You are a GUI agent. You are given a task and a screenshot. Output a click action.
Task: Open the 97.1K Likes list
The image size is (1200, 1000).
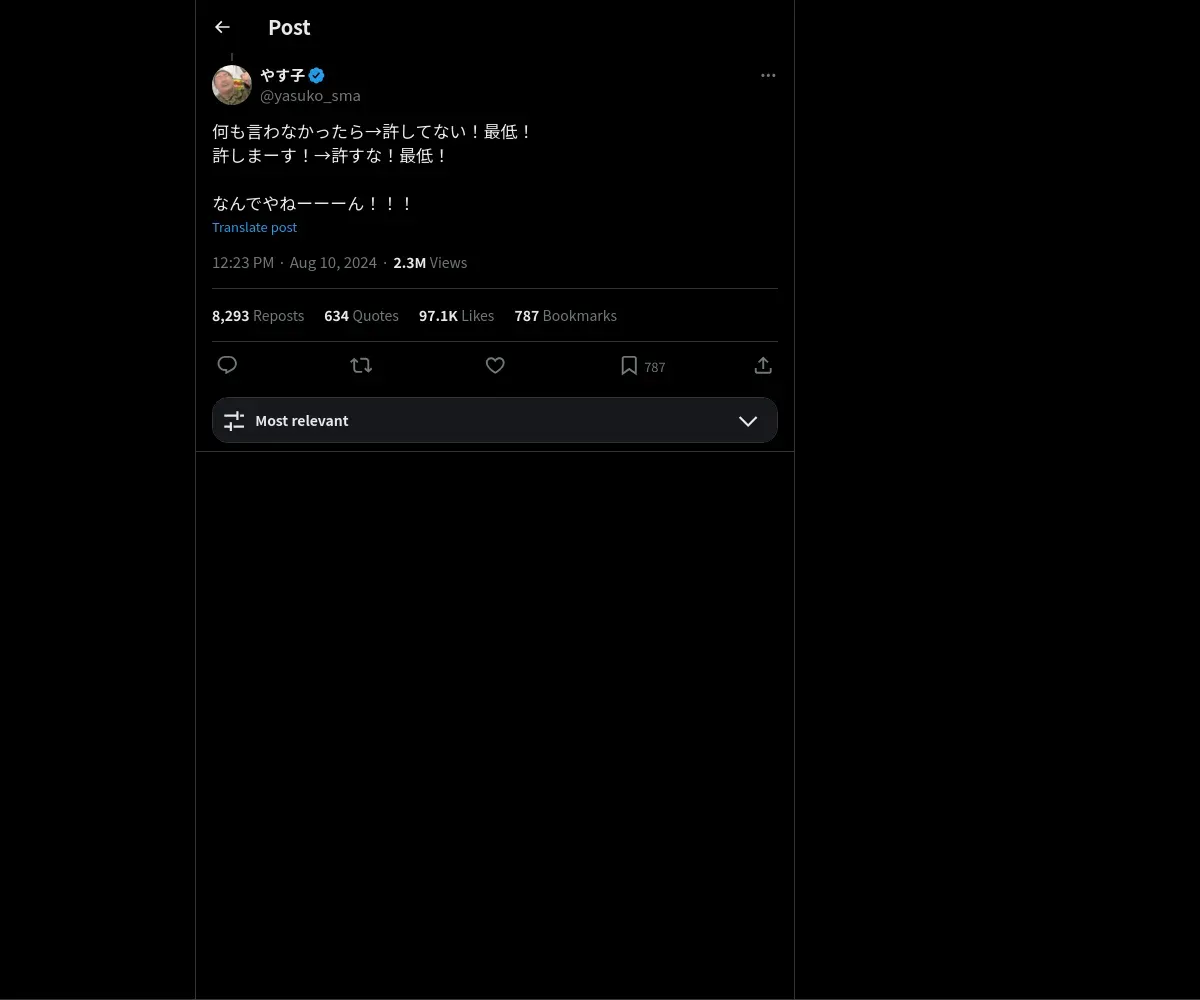(x=456, y=316)
